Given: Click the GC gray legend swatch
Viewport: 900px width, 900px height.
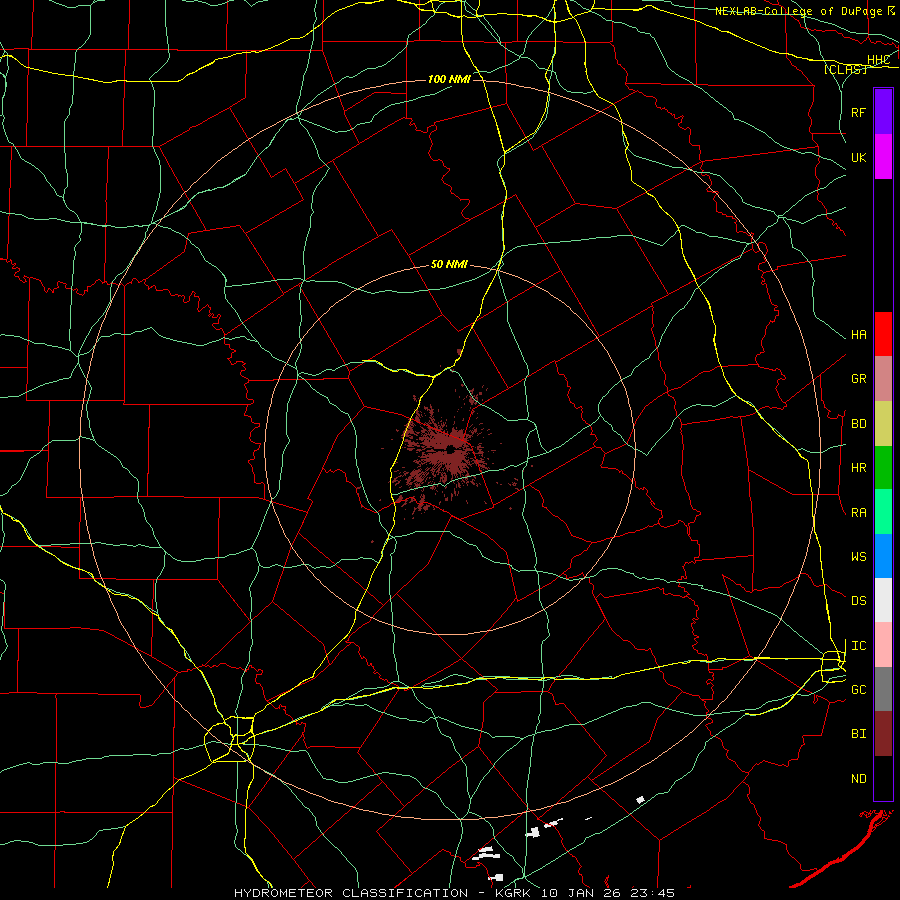Looking at the screenshot, I should pyautogui.click(x=883, y=689).
